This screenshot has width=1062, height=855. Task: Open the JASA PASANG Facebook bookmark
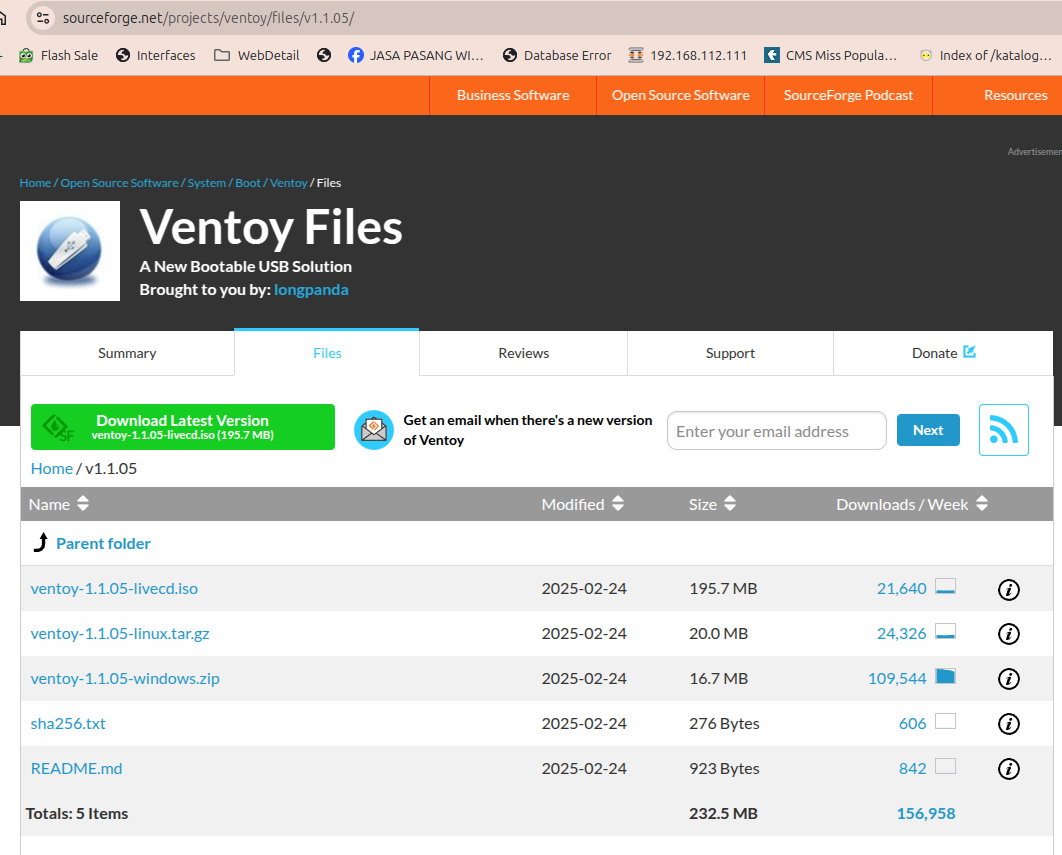[x=416, y=55]
